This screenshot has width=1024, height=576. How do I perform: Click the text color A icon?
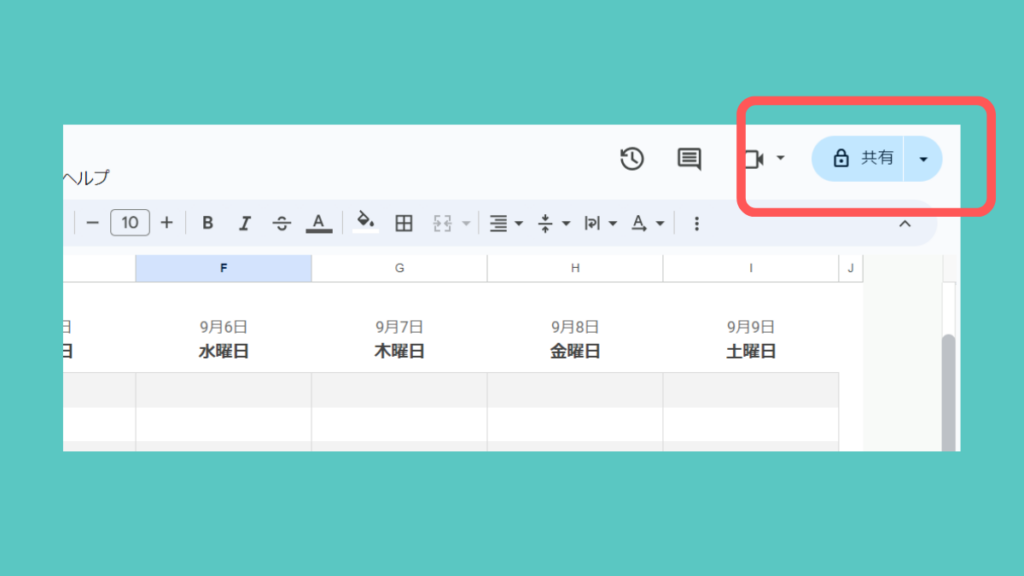click(x=319, y=222)
